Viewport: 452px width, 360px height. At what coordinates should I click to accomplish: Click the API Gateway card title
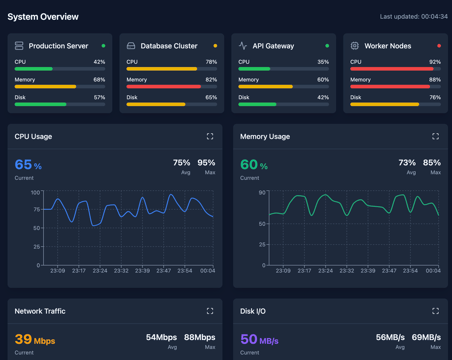[x=273, y=46]
